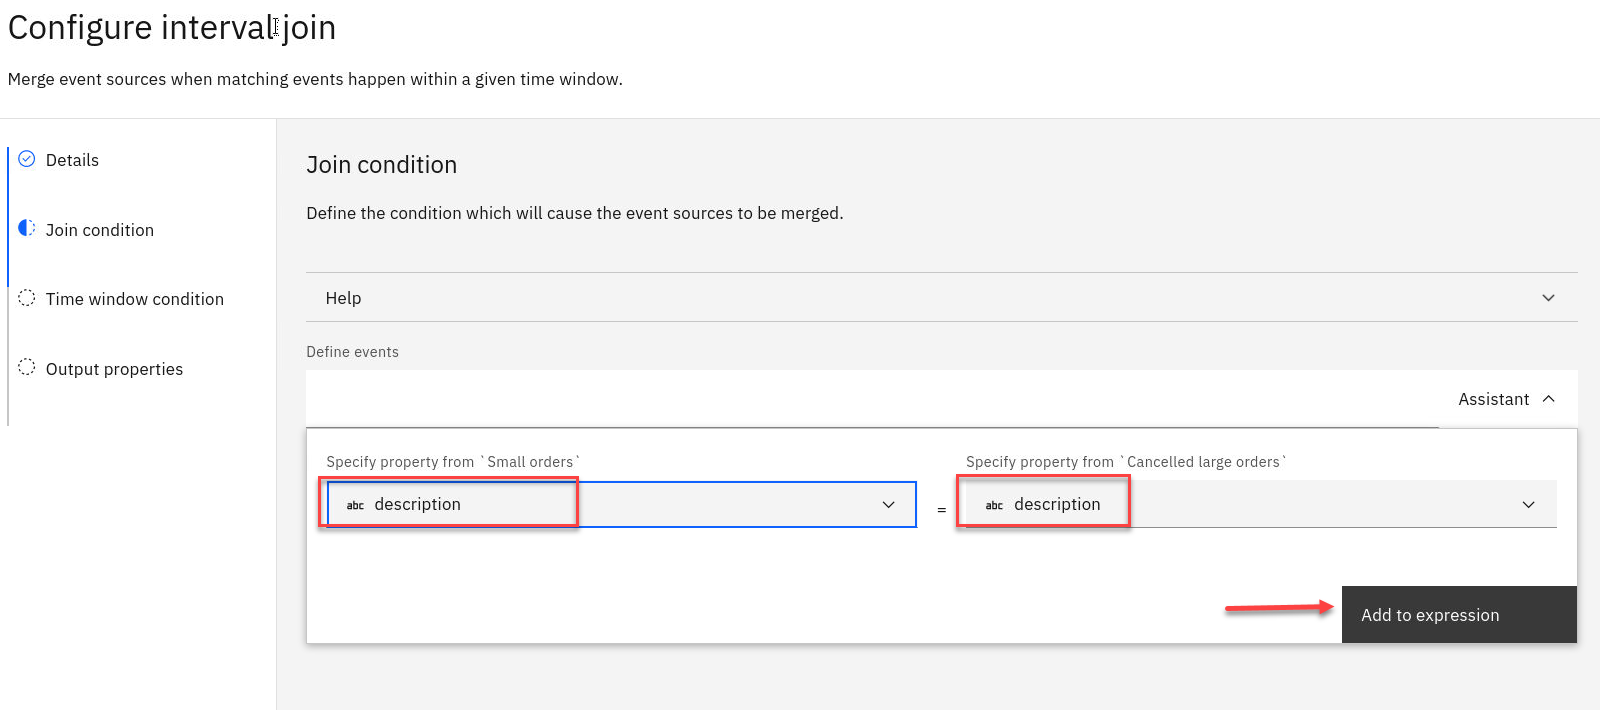Click the dashed circle beside Output properties
This screenshot has height=710, width=1600.
pyautogui.click(x=27, y=367)
